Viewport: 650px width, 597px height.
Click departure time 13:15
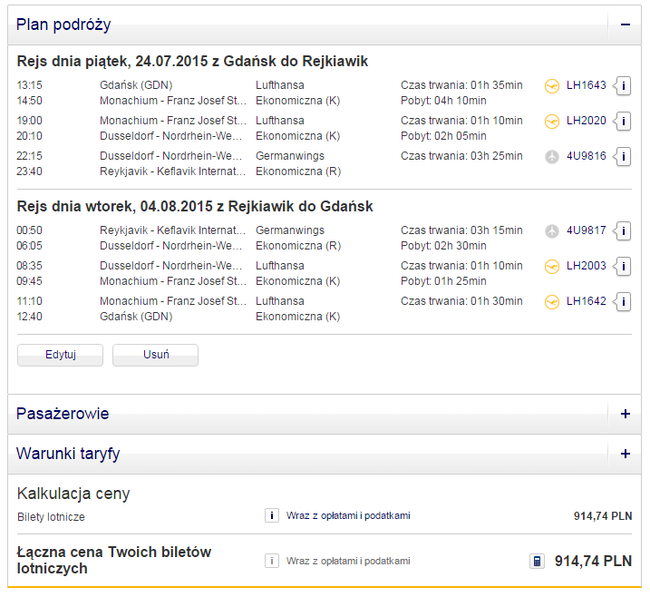tap(29, 85)
